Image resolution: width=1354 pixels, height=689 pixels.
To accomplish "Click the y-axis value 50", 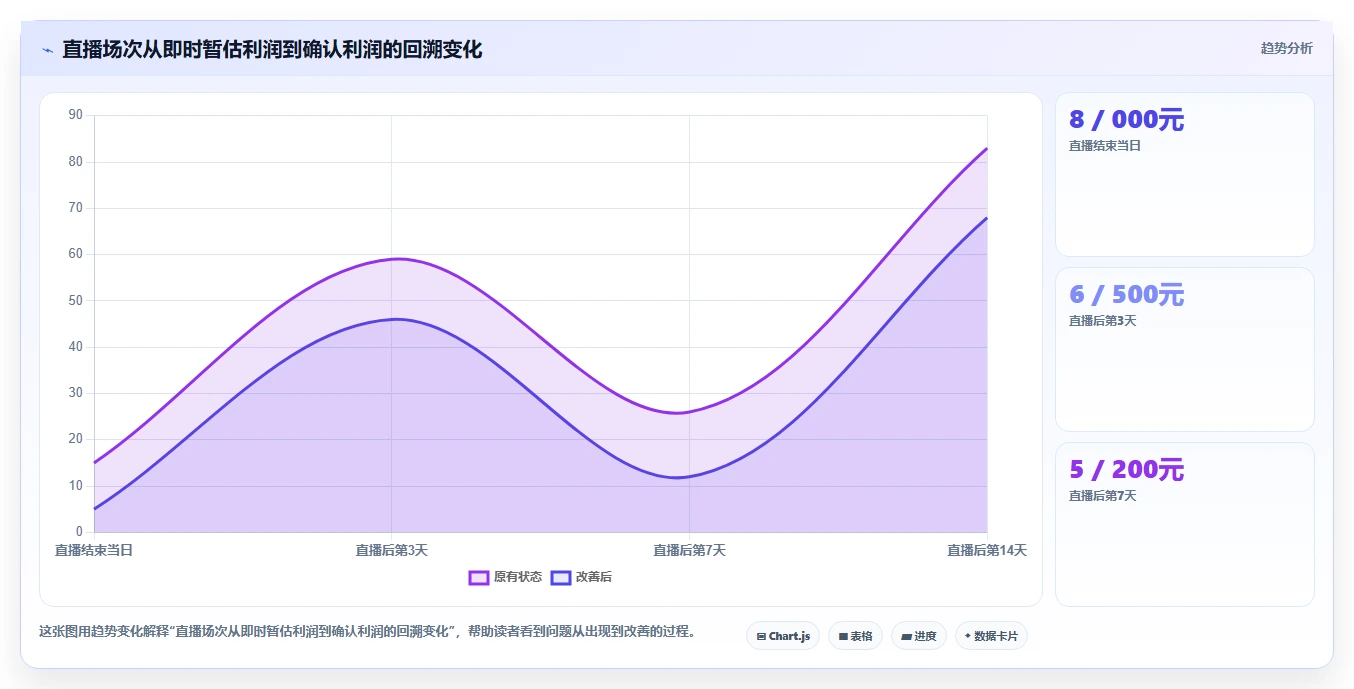I will click(76, 300).
